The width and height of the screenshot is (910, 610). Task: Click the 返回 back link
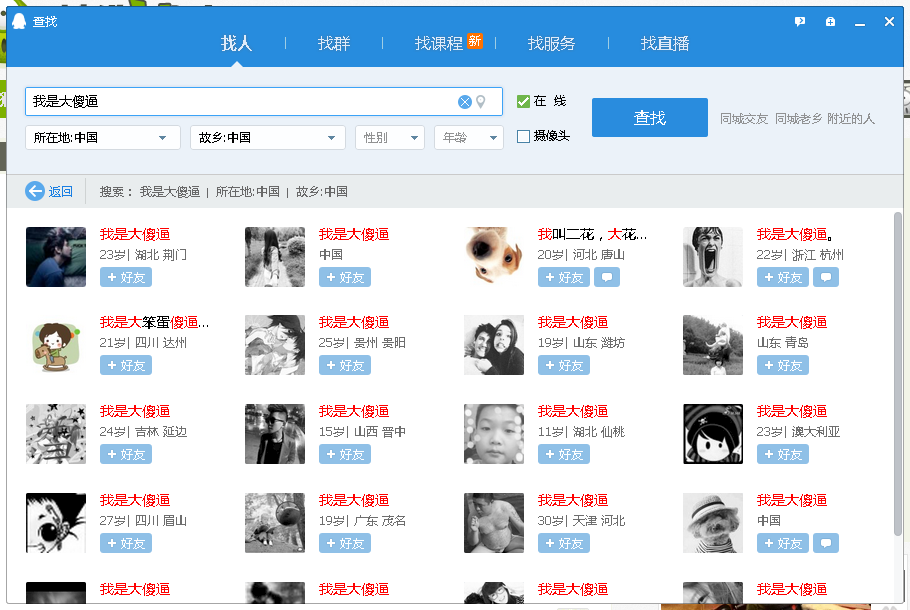pyautogui.click(x=60, y=192)
